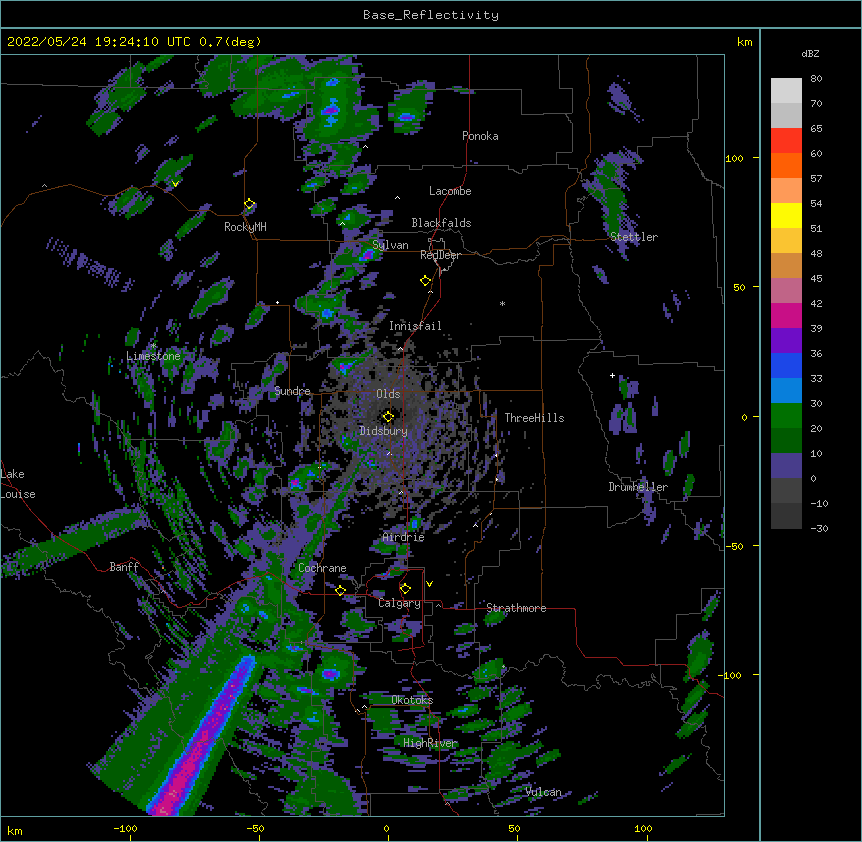Click the -100 tick on the horizontal axis

point(125,828)
